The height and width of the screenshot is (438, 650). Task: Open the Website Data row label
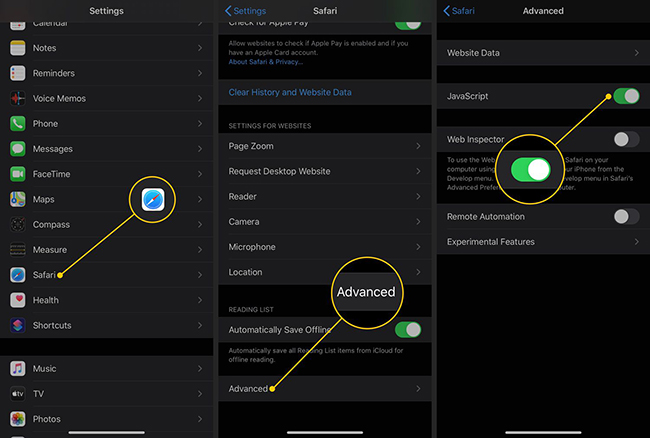pos(473,53)
